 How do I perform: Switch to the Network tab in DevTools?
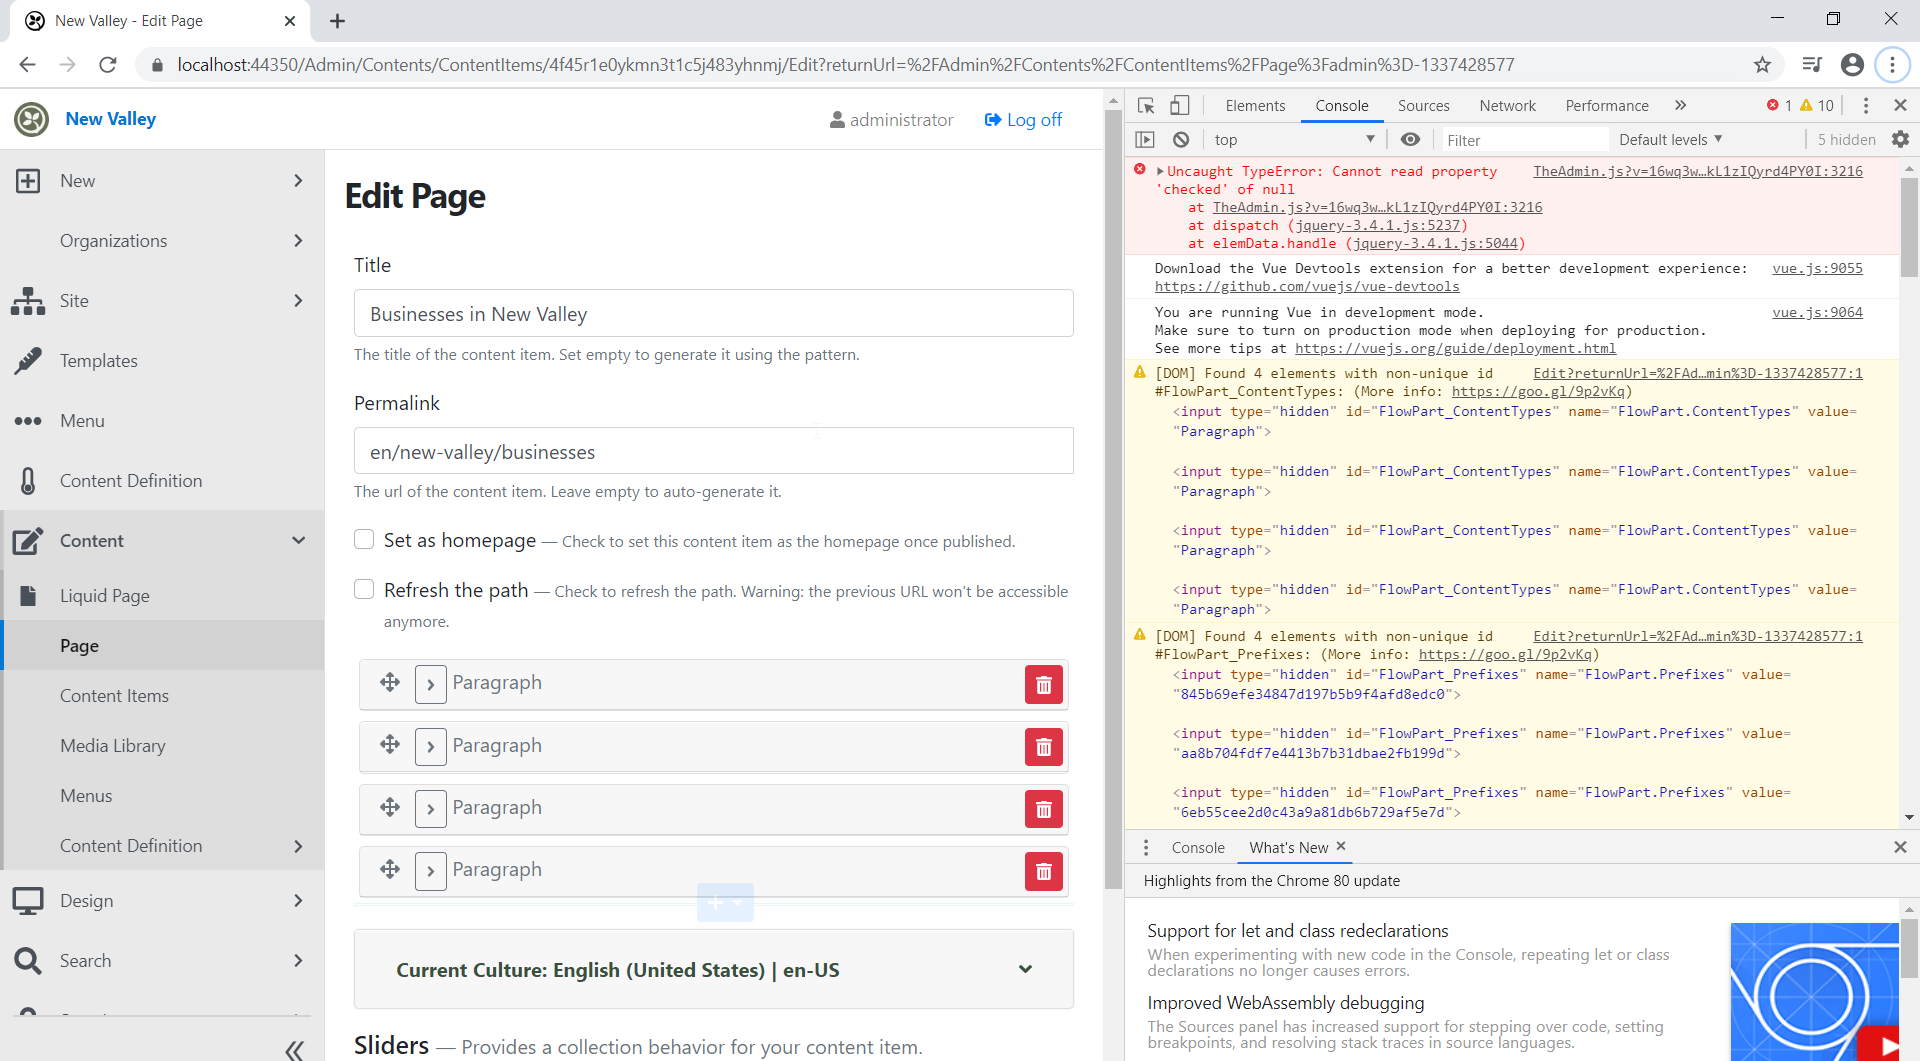[1506, 105]
